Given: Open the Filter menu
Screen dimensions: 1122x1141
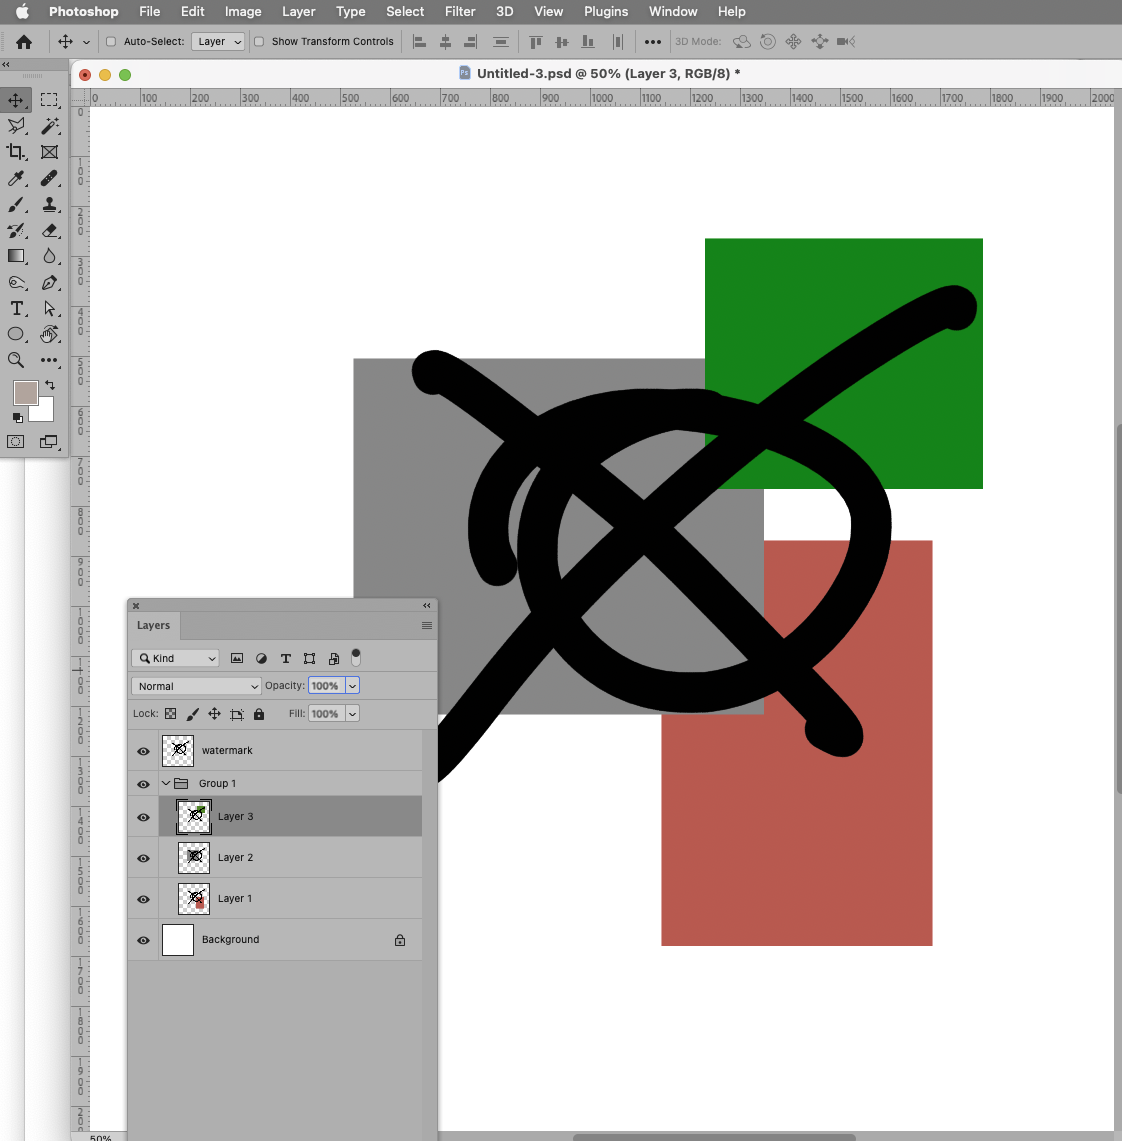Looking at the screenshot, I should click(459, 11).
